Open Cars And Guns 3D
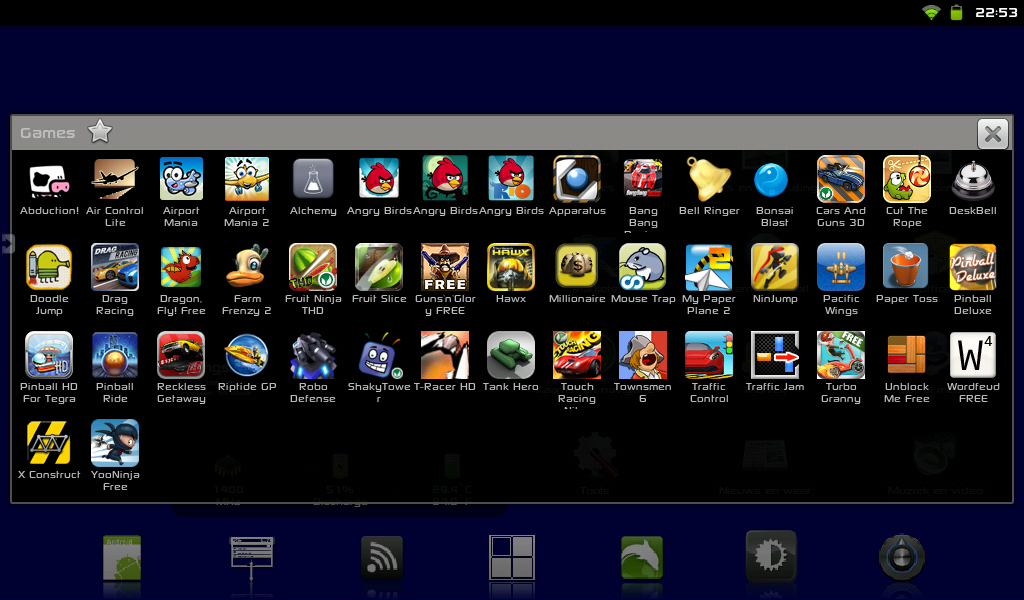Viewport: 1024px width, 600px height. [x=840, y=180]
